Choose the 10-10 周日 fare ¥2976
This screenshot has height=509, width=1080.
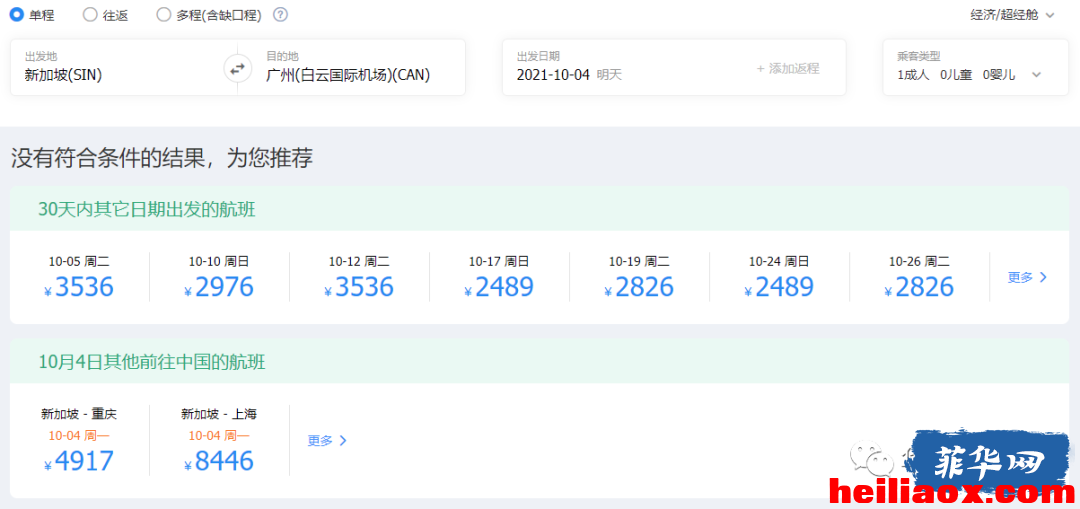pos(219,277)
